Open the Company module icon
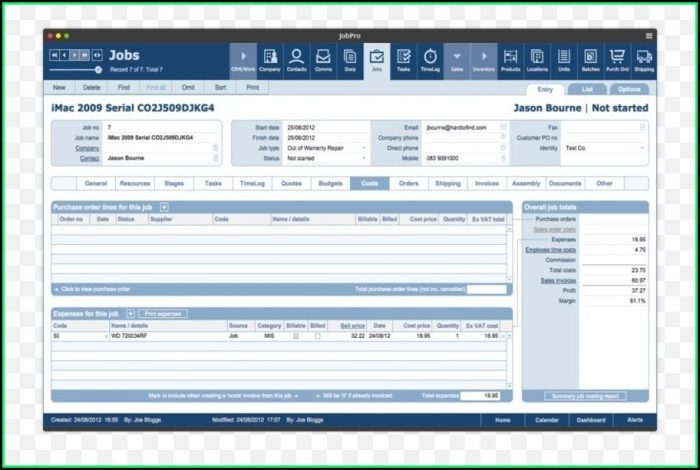Viewport: 700px width, 470px height. (x=270, y=61)
